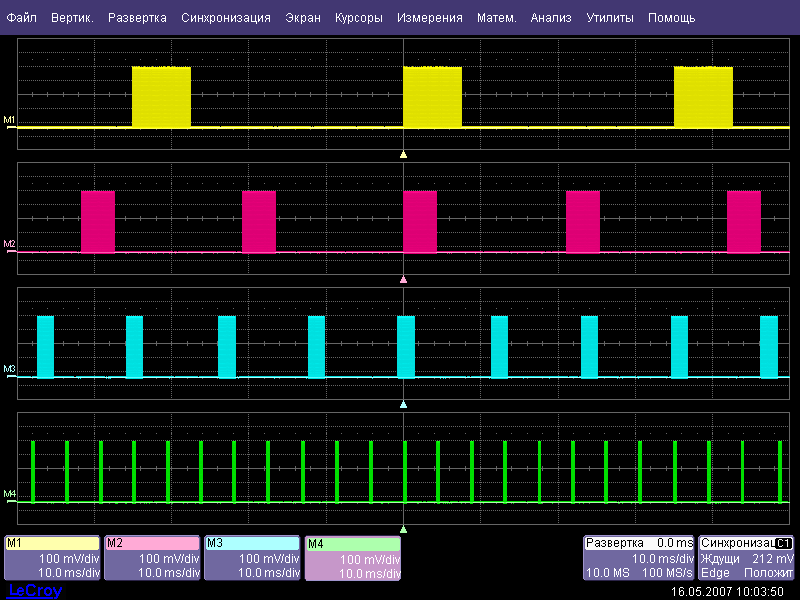Open the M2 trace descriptor box

coord(152,558)
